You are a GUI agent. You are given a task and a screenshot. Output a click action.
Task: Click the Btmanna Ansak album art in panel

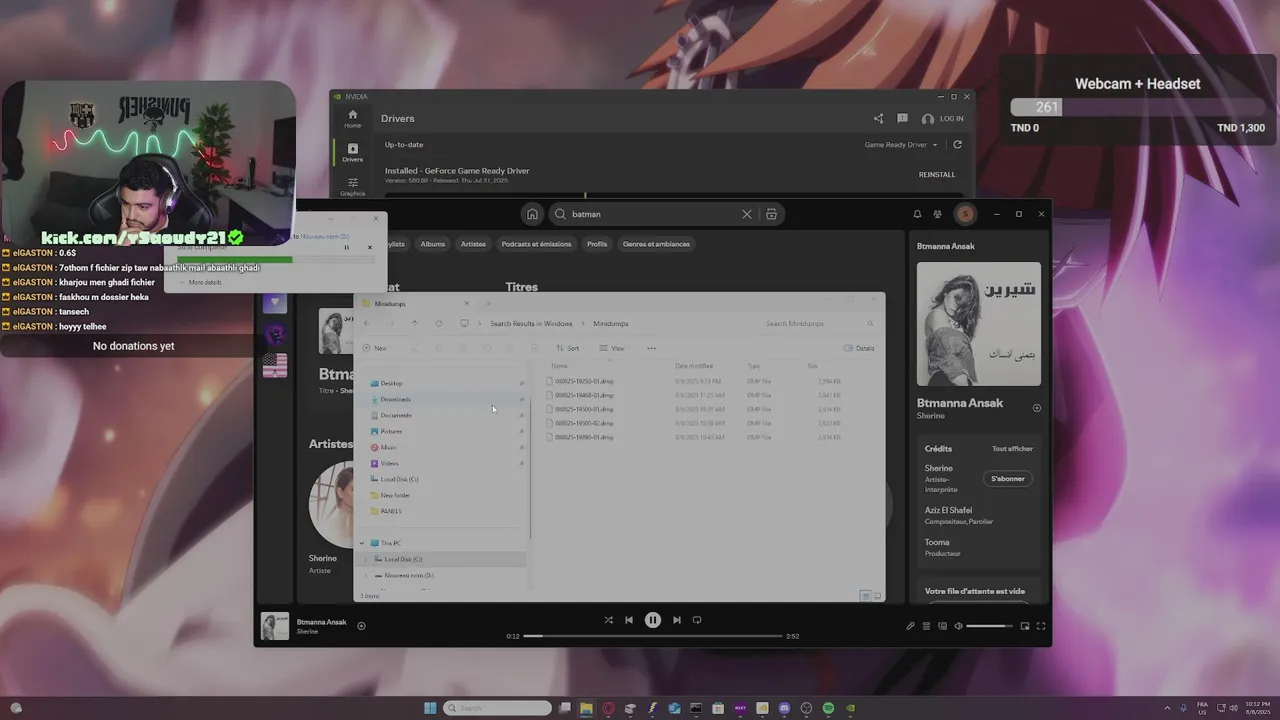click(978, 324)
